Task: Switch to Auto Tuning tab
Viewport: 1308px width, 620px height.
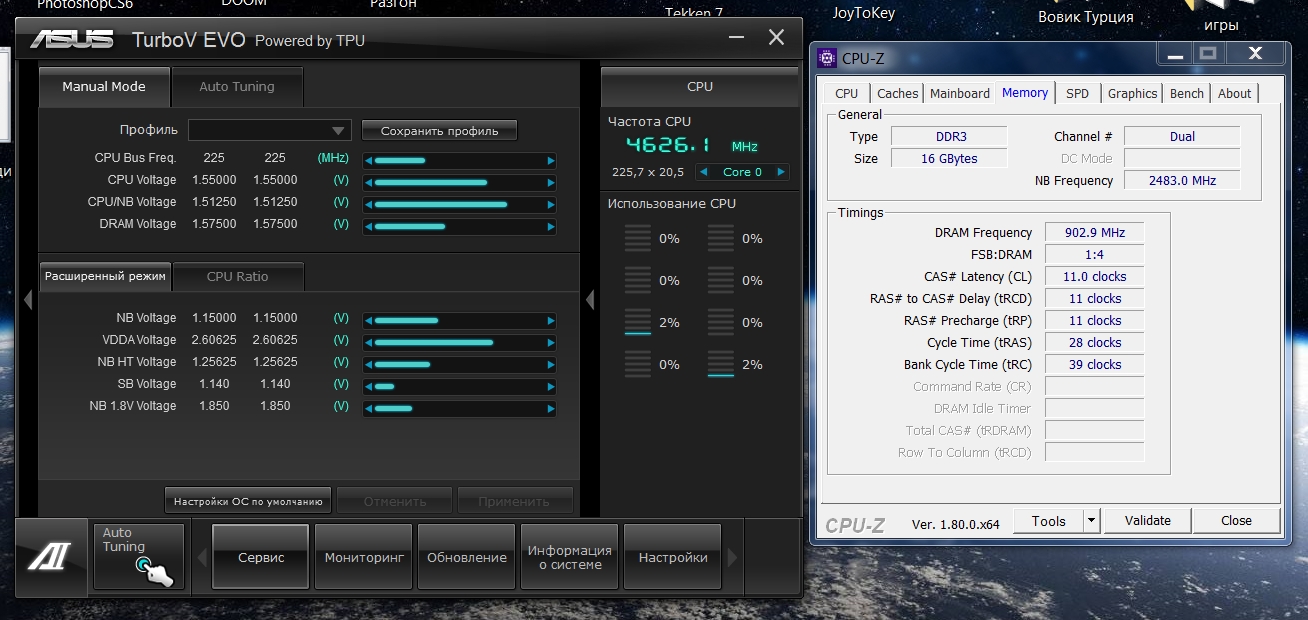Action: [237, 87]
